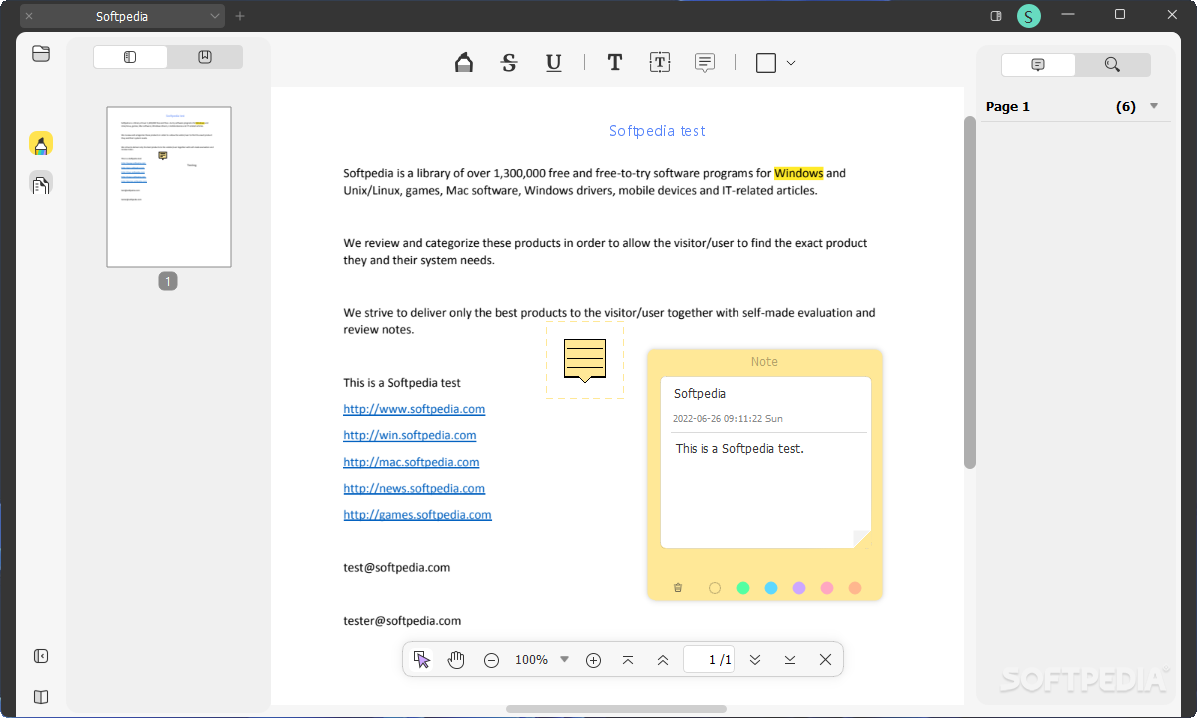Select the Highlight tool
This screenshot has width=1197, height=718.
coord(463,63)
